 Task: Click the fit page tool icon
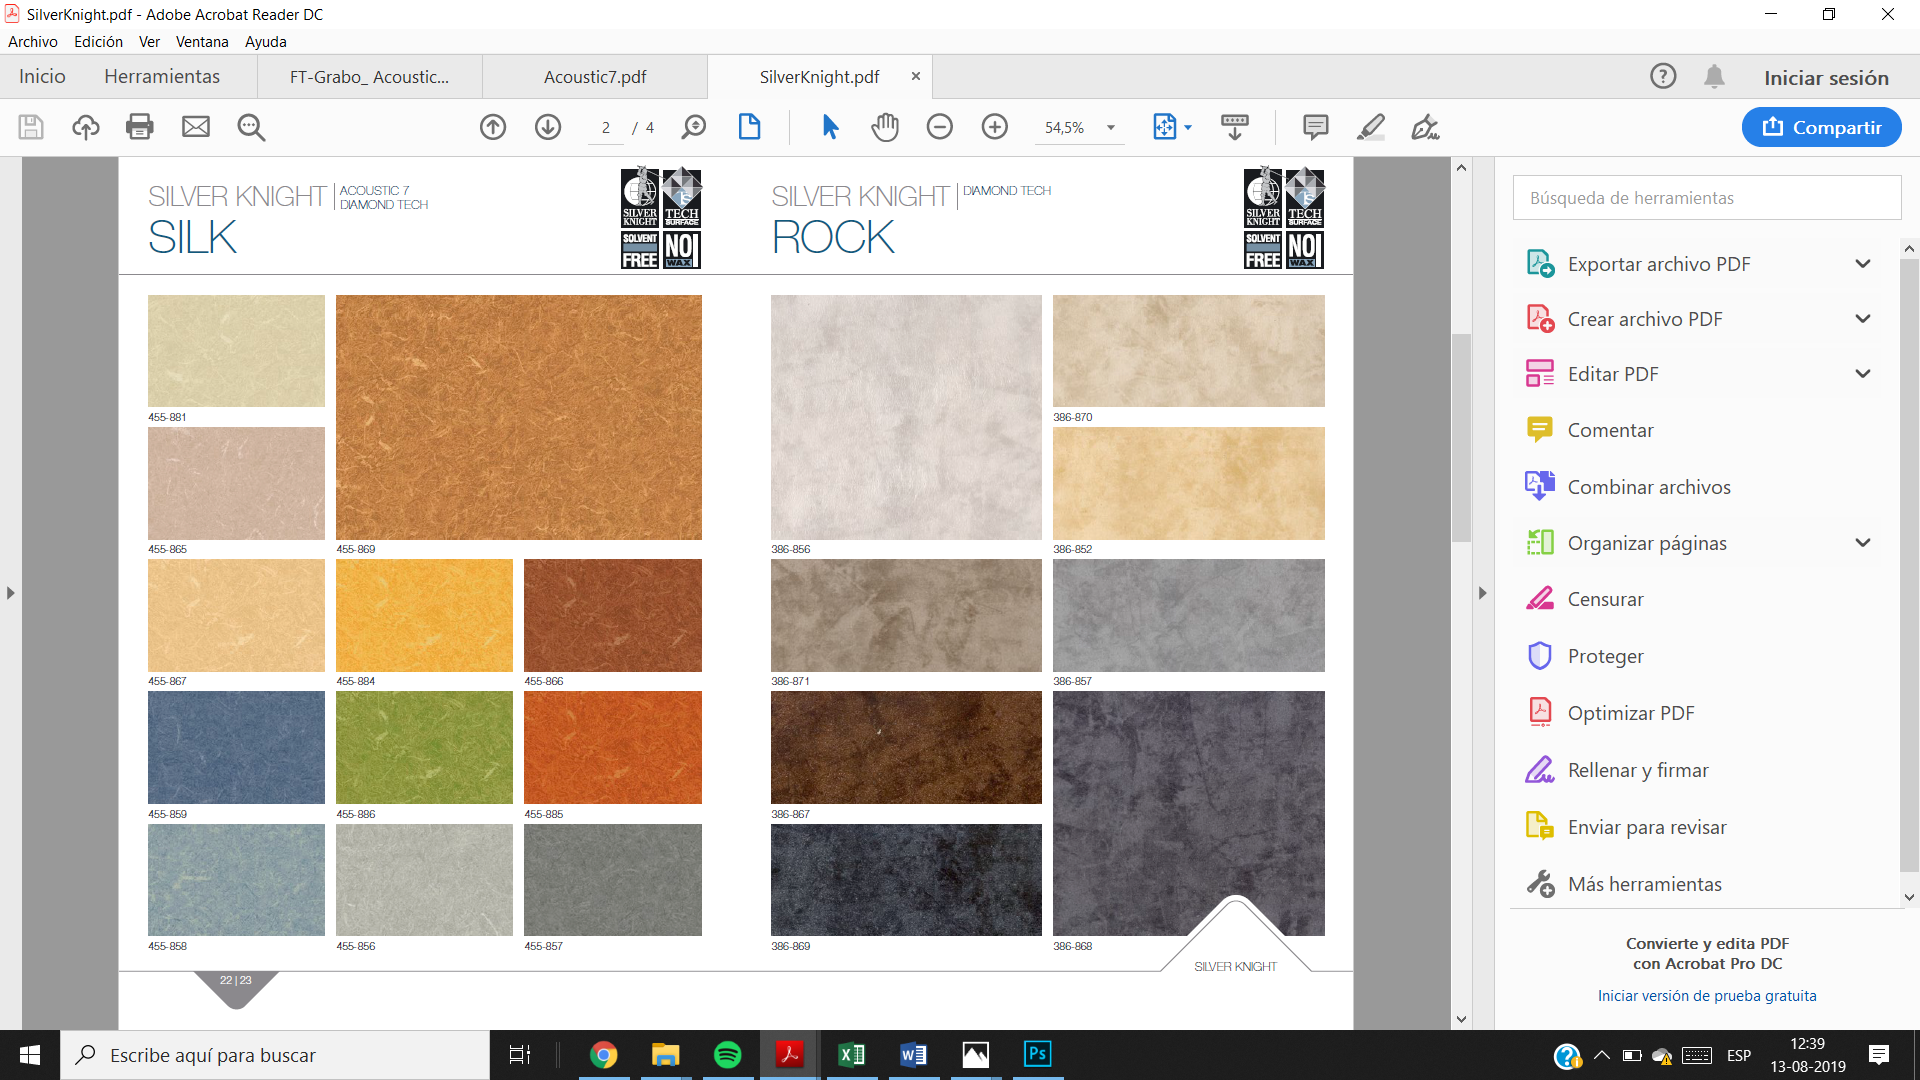1165,127
